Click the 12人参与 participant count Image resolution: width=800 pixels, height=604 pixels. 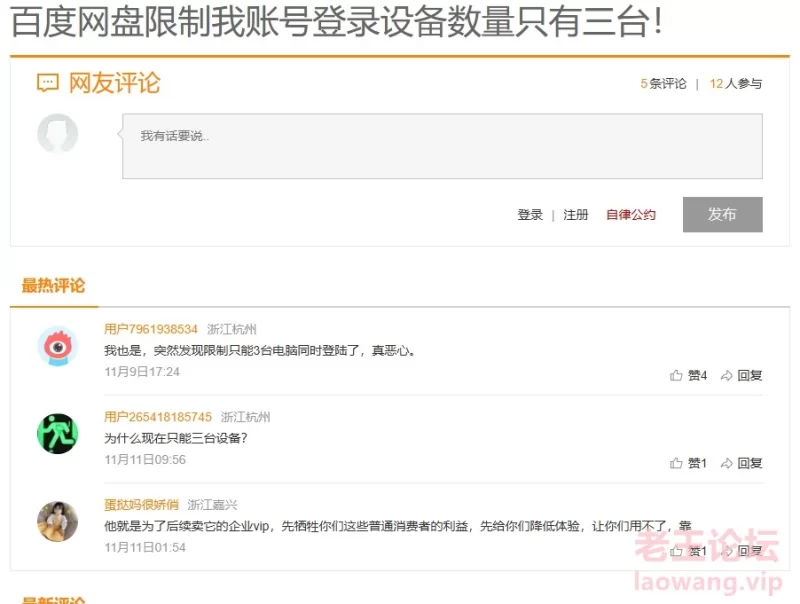tap(736, 84)
